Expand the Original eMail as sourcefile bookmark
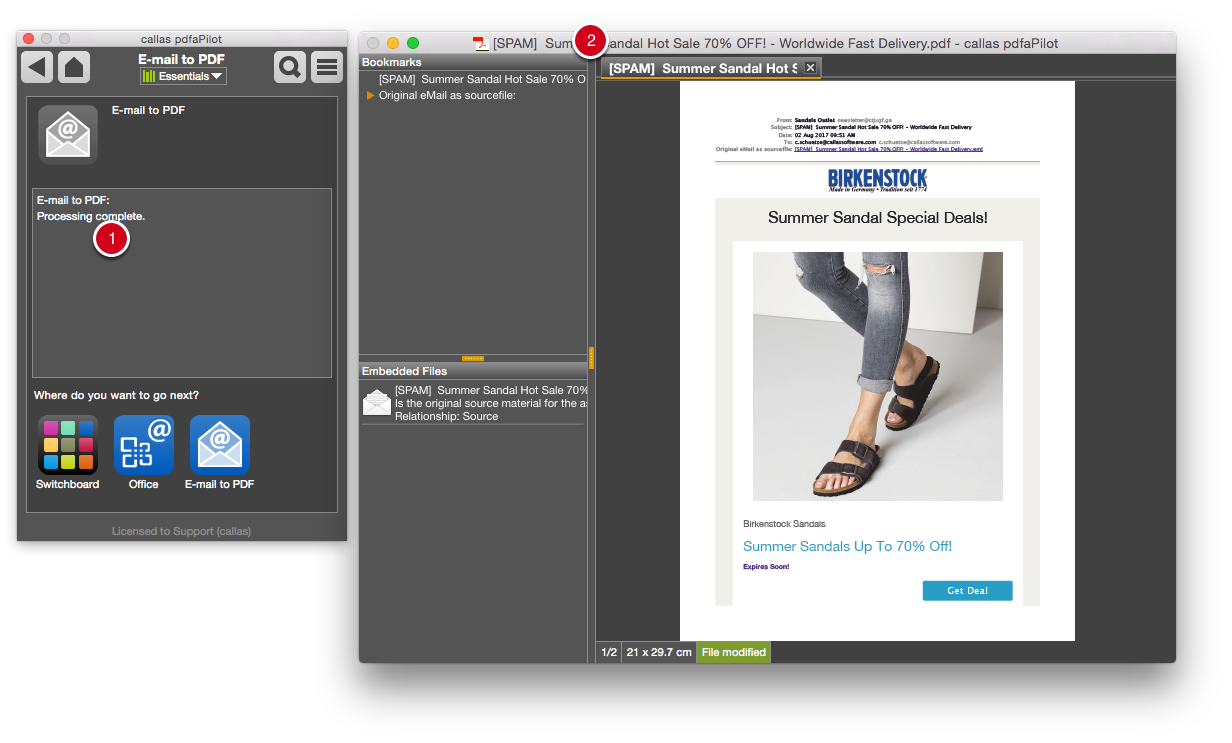1232x743 pixels. [371, 96]
